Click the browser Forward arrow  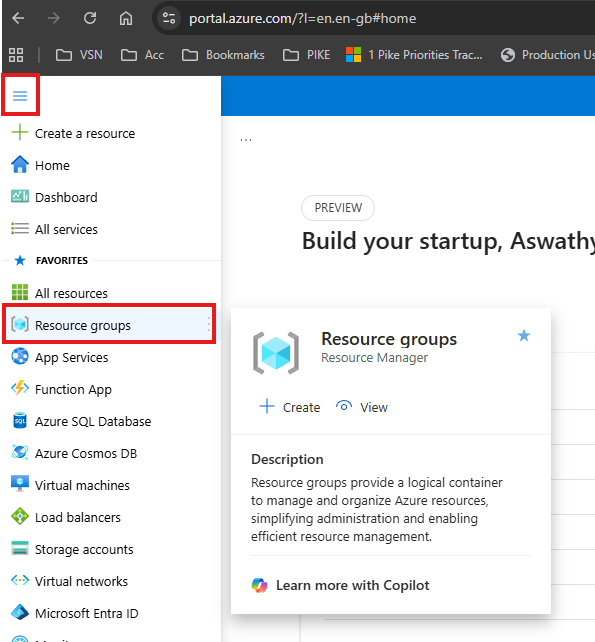coord(54,18)
